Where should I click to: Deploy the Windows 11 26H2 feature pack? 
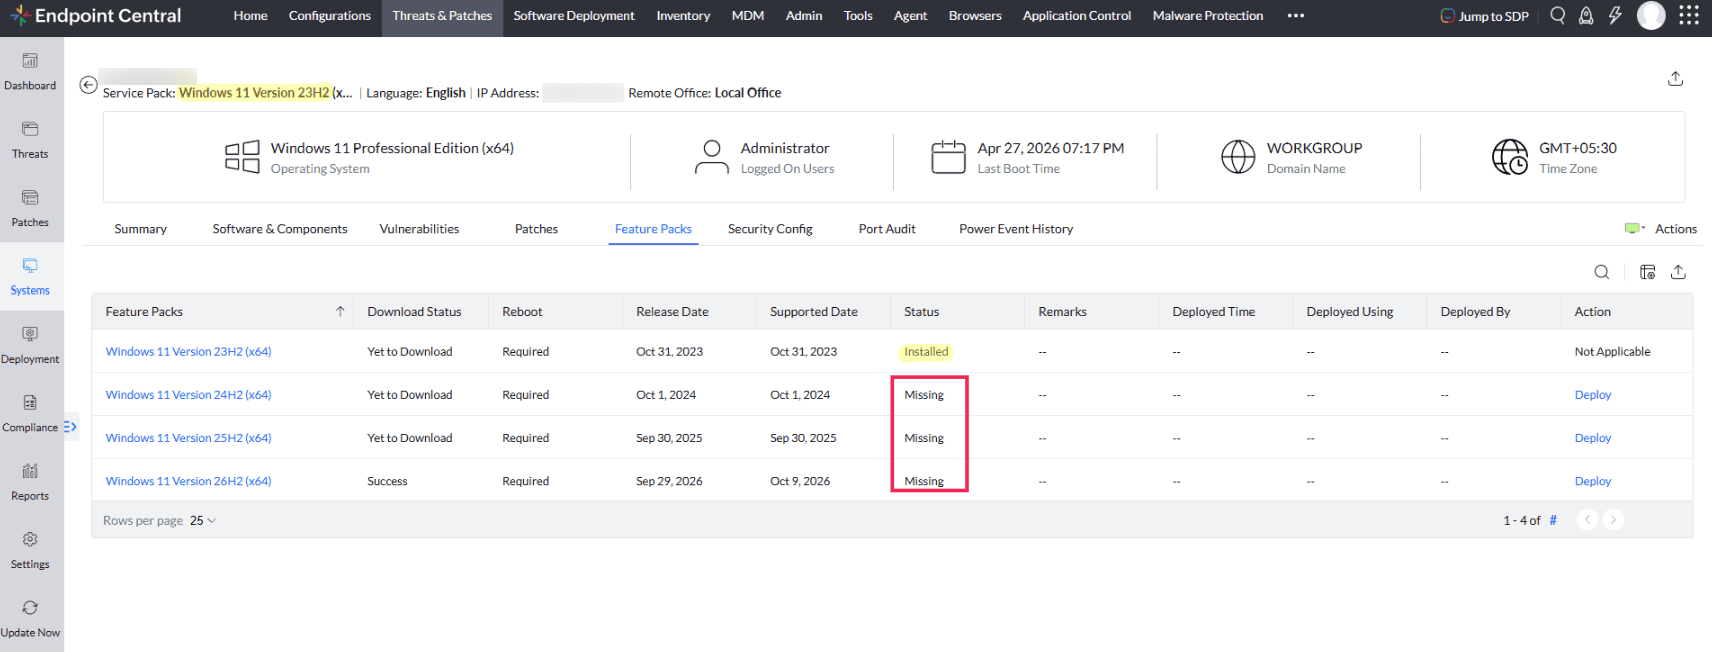click(1593, 481)
